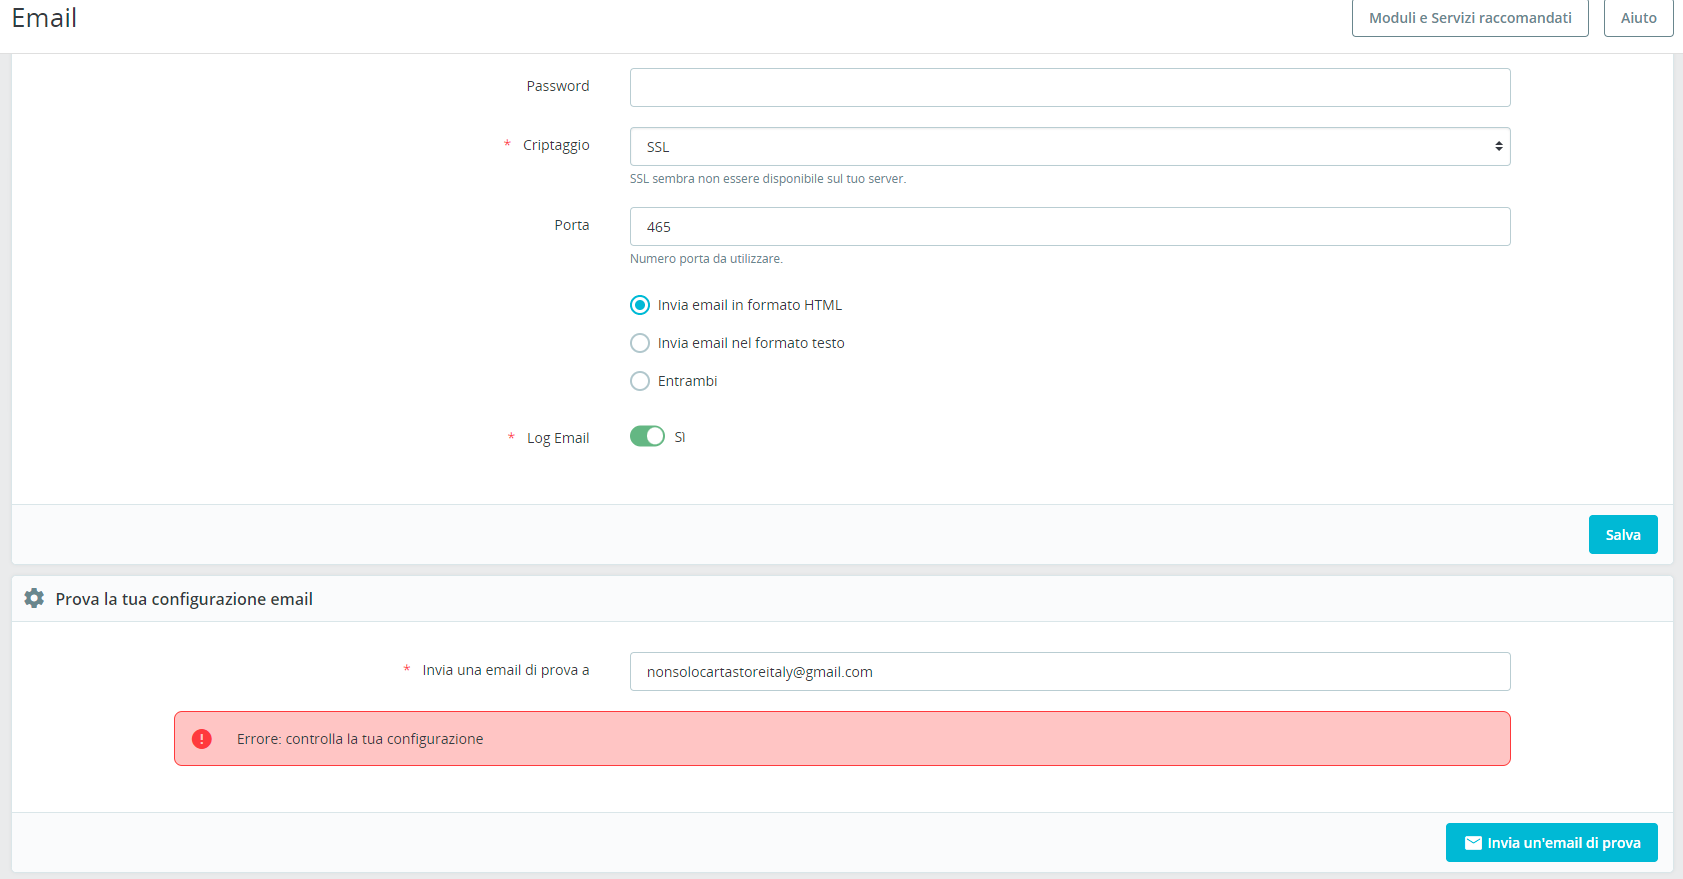Send test with Invia un'email di prova
1683x879 pixels.
pyautogui.click(x=1552, y=843)
